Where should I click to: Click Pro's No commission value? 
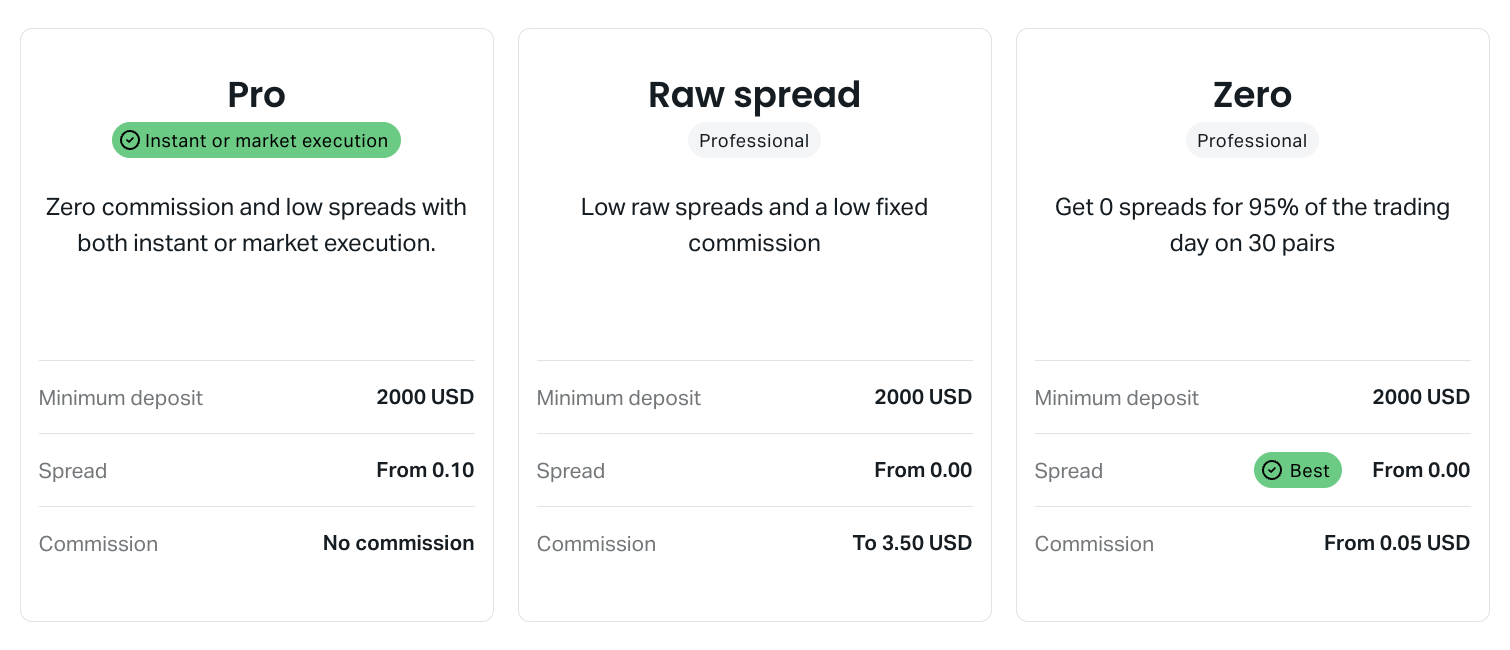point(398,543)
